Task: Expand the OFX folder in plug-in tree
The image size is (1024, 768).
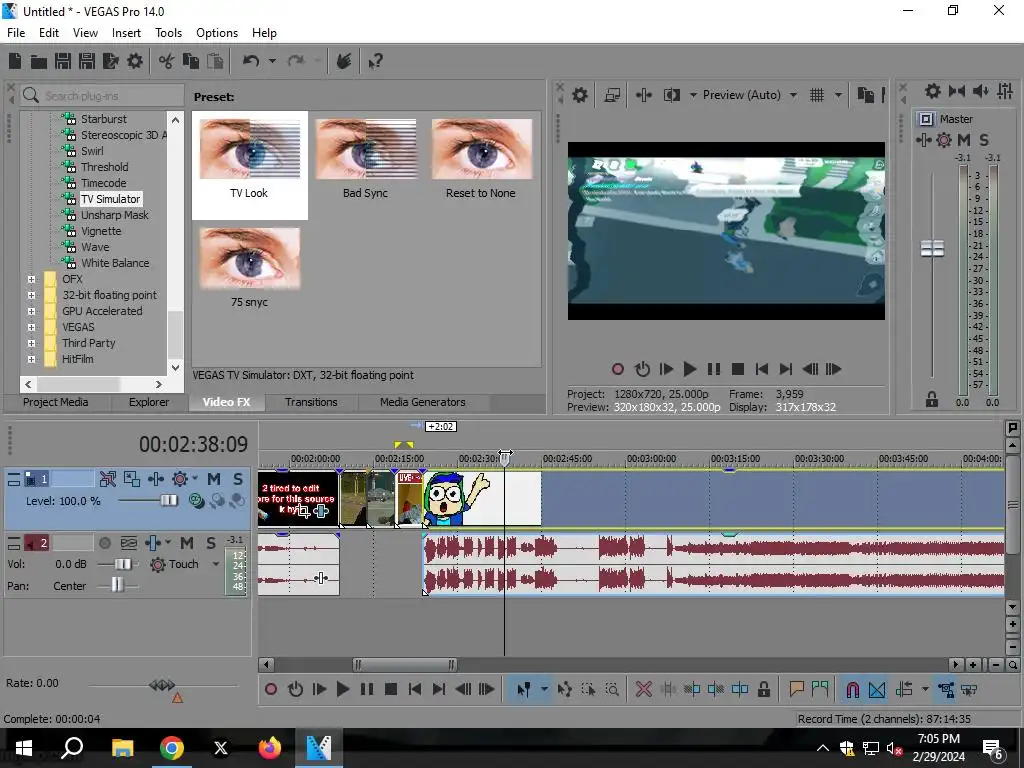Action: (31, 279)
